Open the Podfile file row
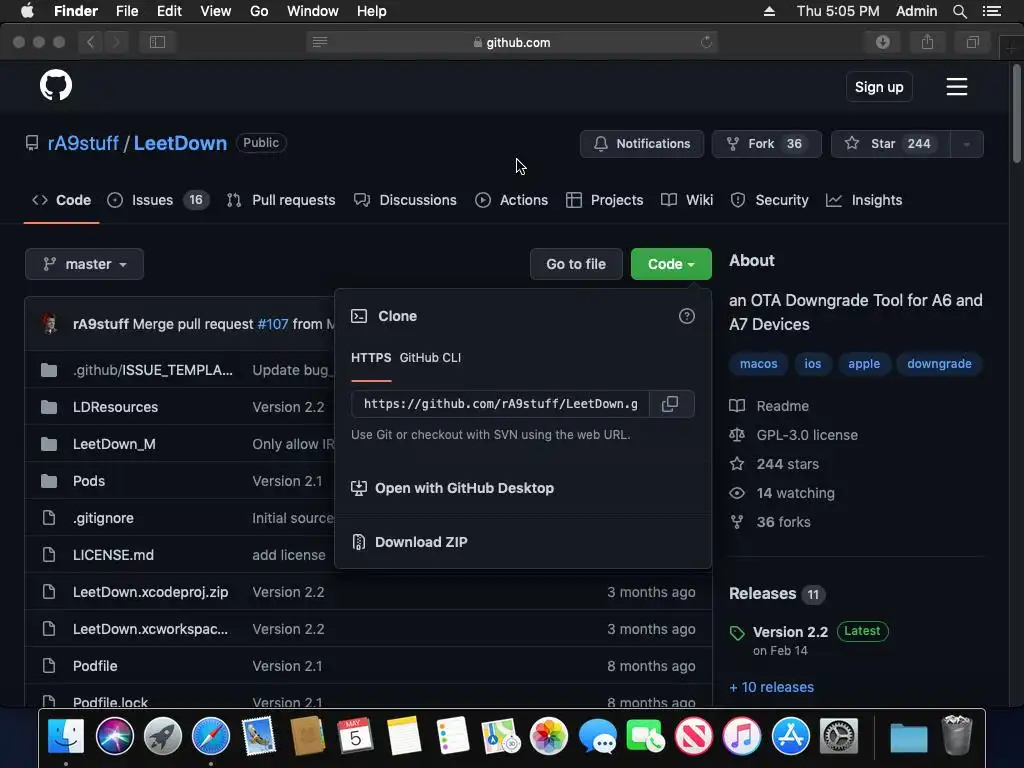The image size is (1024, 768). pyautogui.click(x=368, y=665)
